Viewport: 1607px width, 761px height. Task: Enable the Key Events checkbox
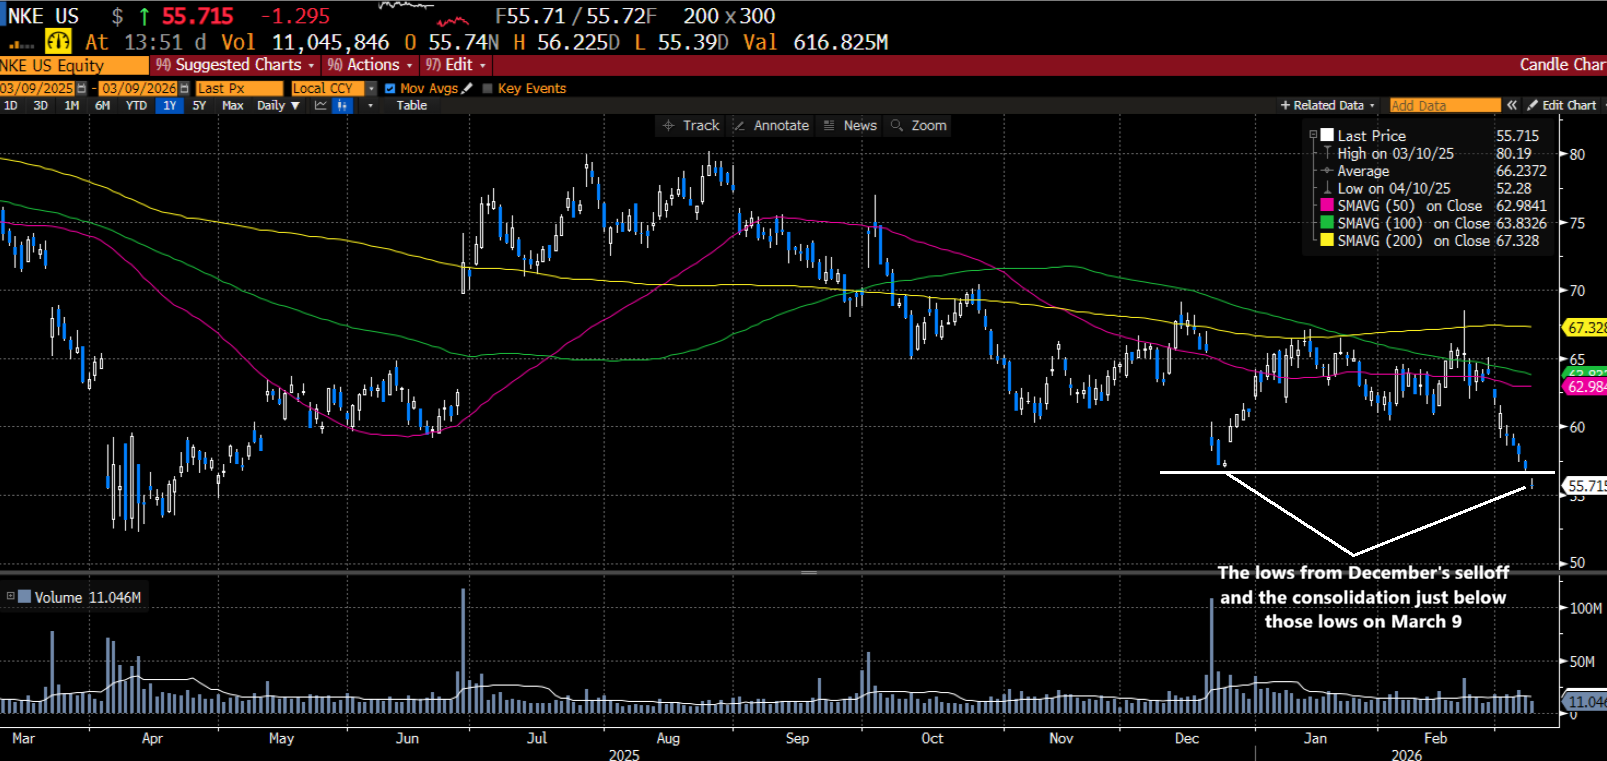tap(488, 89)
